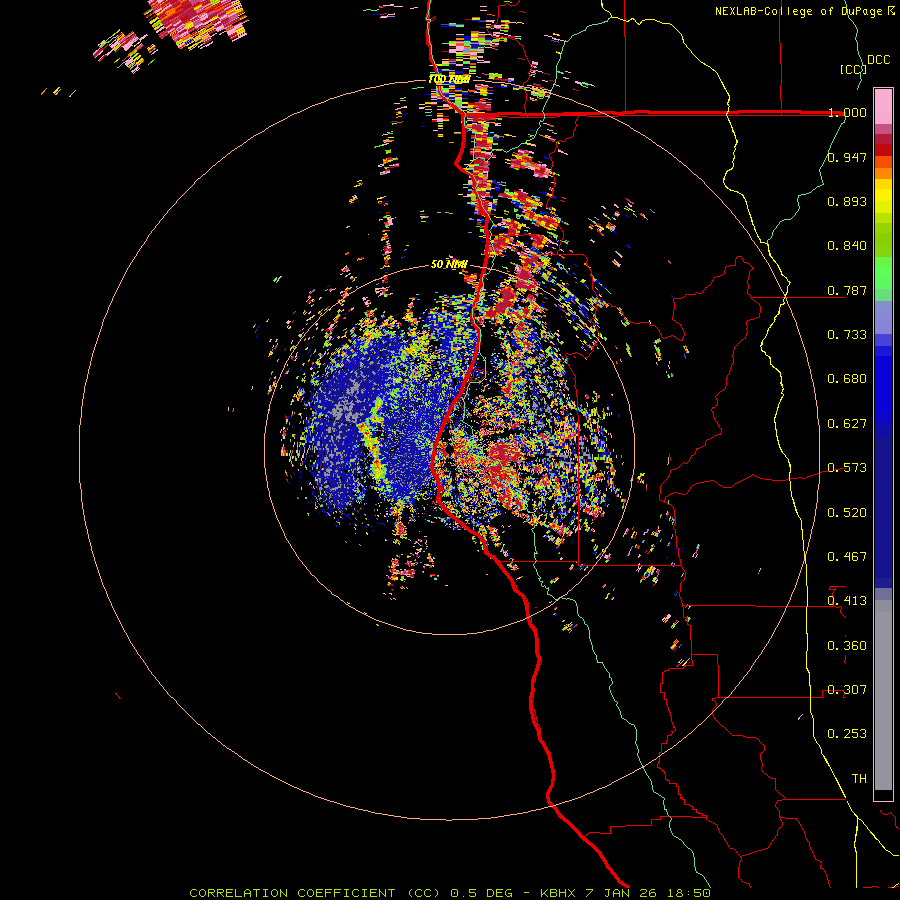
Task: Click the 0.840 legend value
Action: (x=847, y=246)
